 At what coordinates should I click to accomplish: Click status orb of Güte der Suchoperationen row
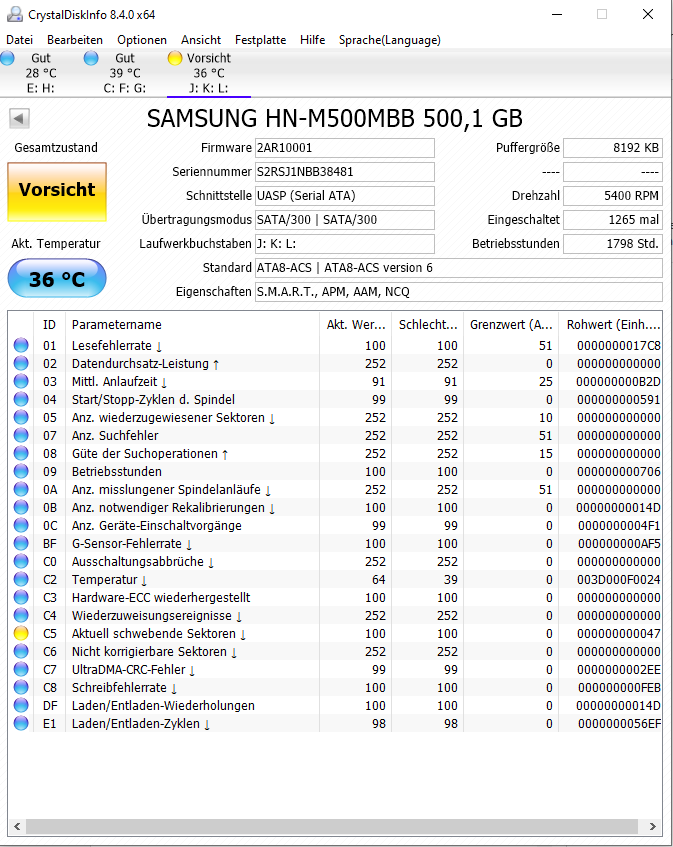[21, 453]
